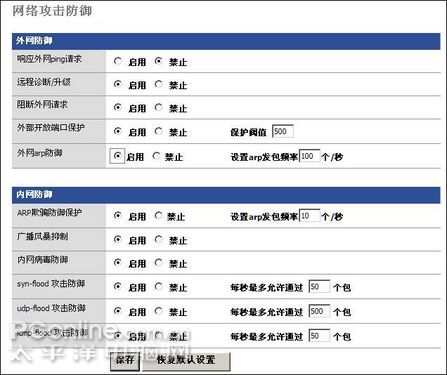Click icmp-flood packets per second field

tap(319, 336)
